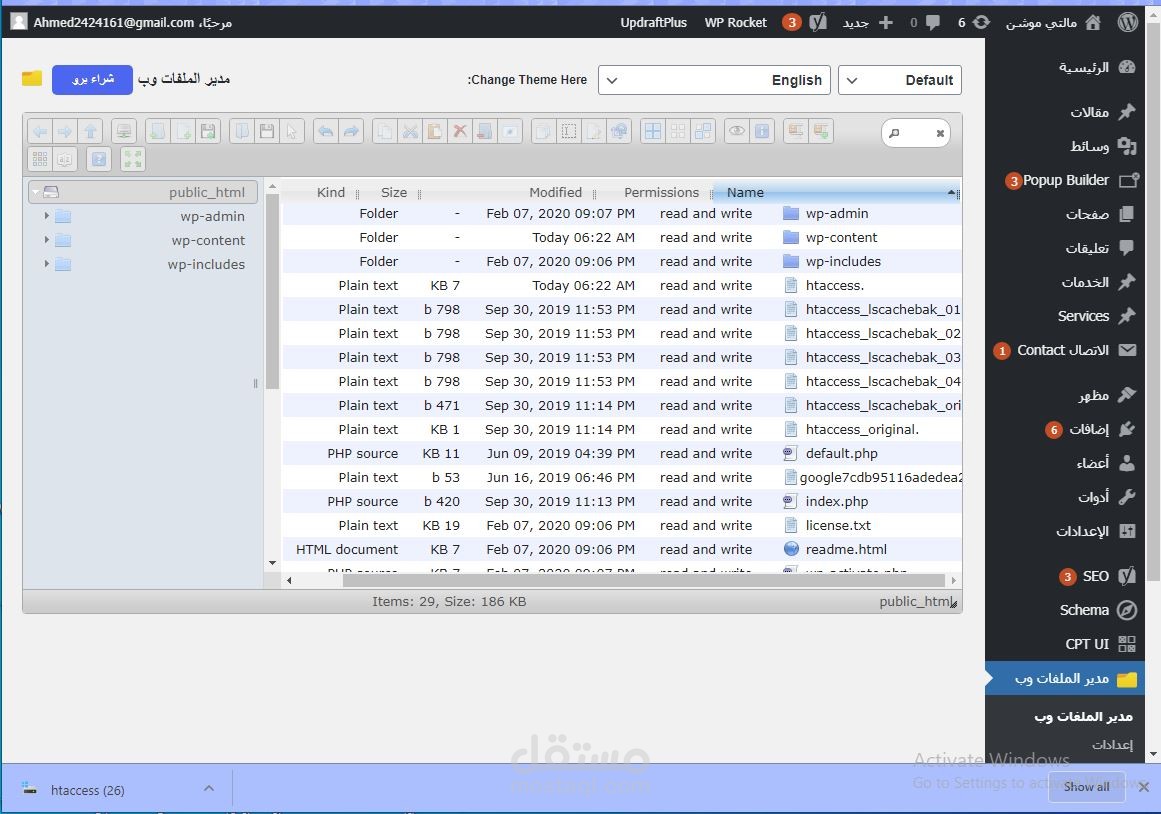Viewport: 1161px width, 814px height.
Task: Click the Rename text-cursor icon
Action: tap(569, 132)
